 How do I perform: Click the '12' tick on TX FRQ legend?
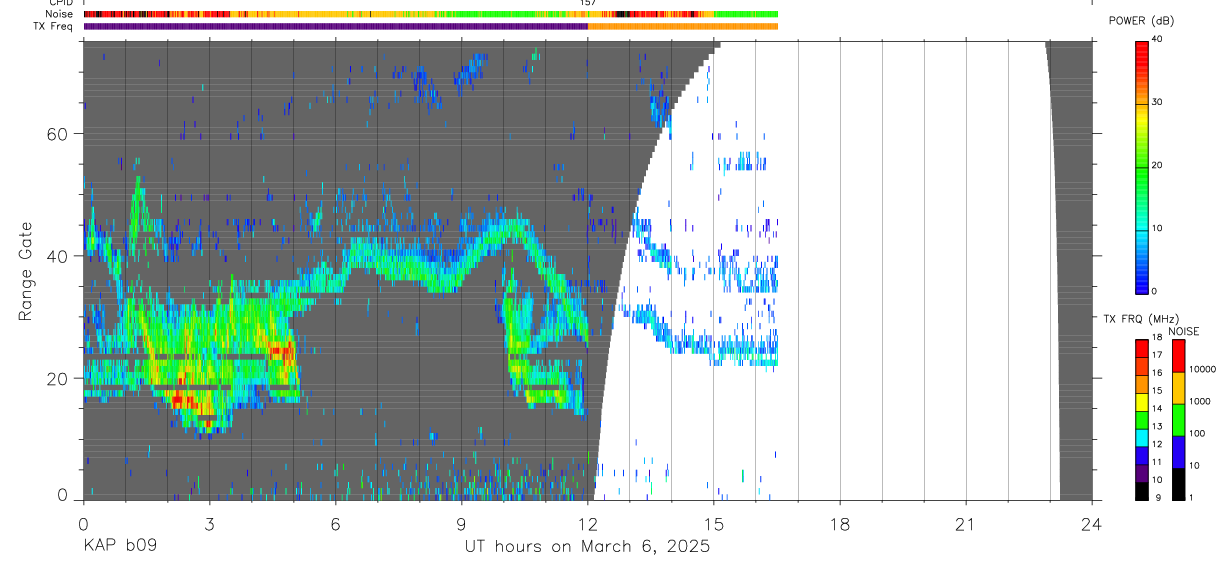point(1157,444)
